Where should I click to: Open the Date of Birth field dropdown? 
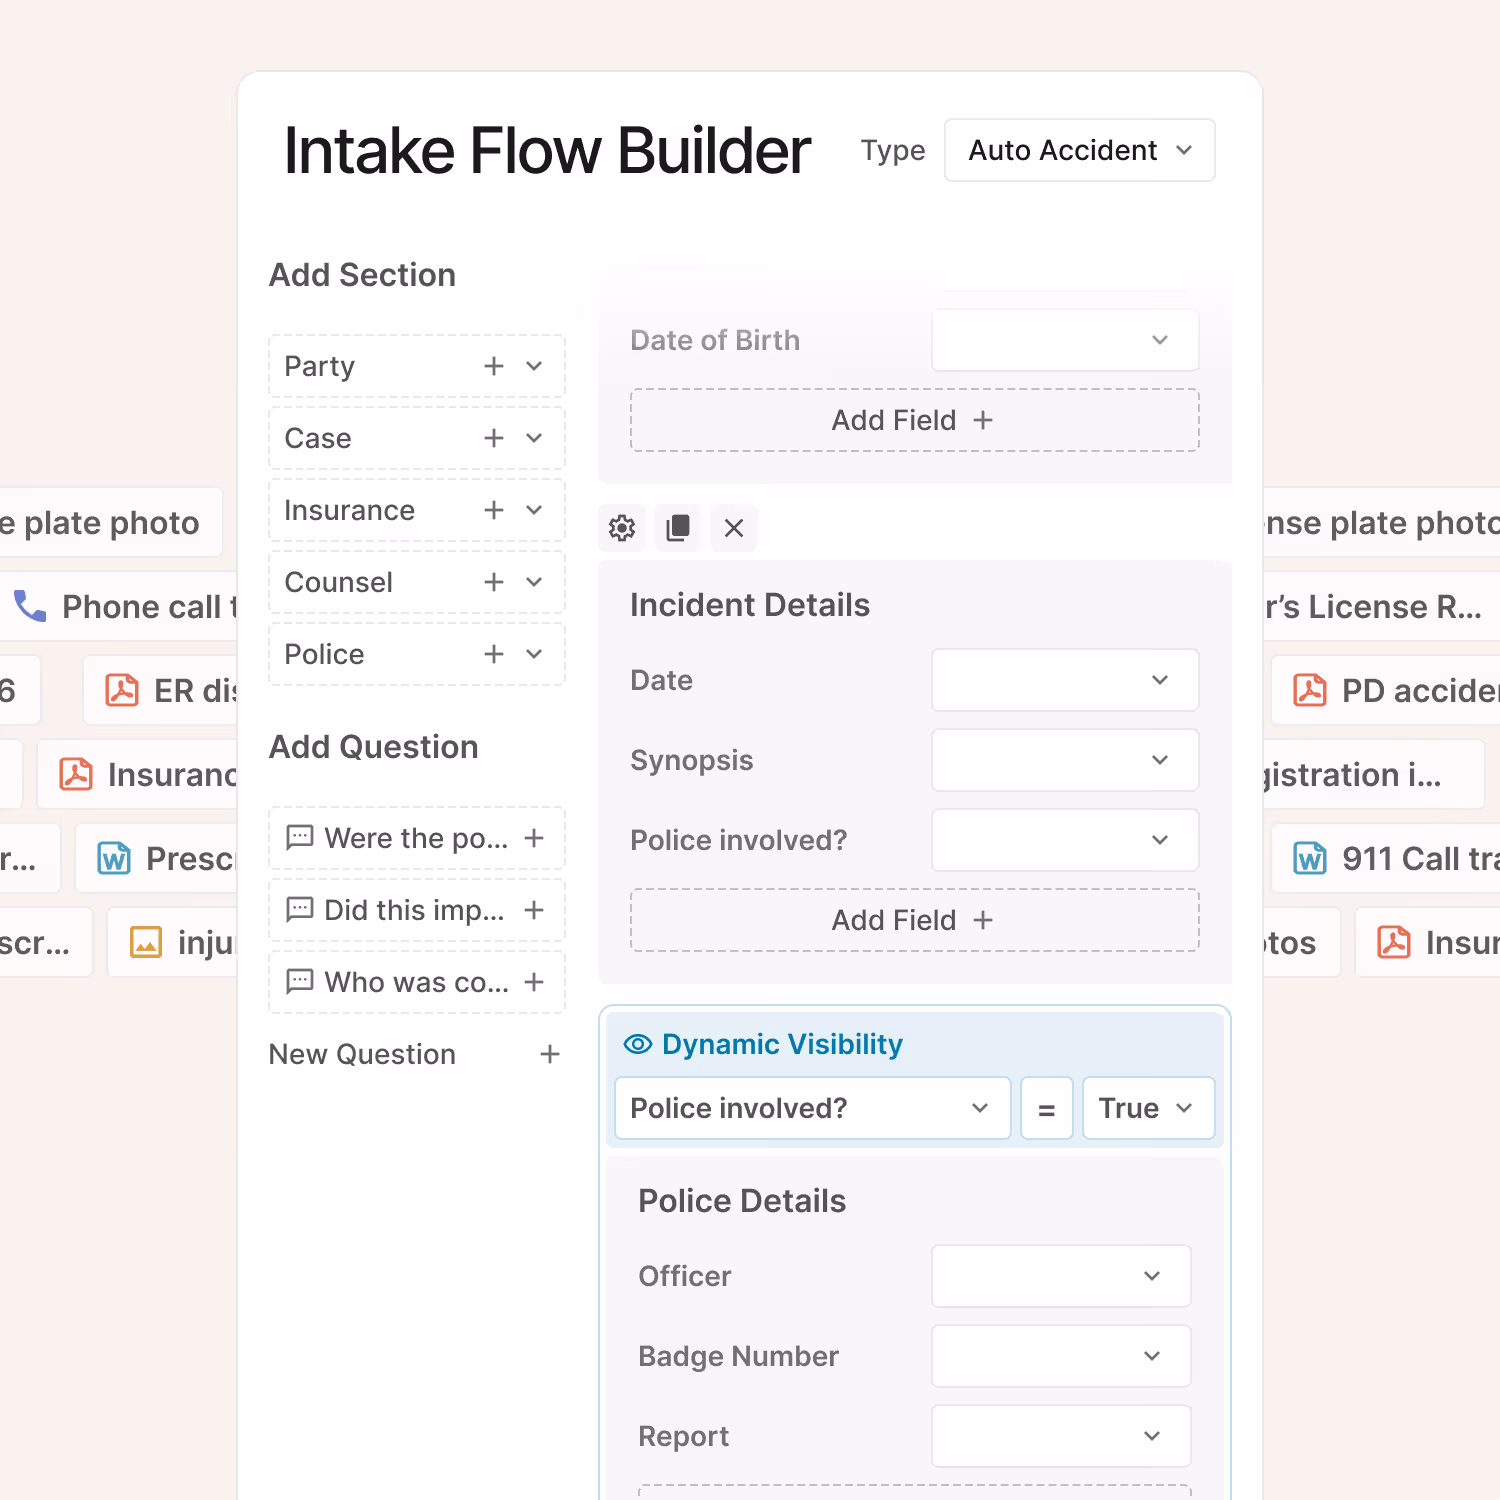click(1065, 340)
